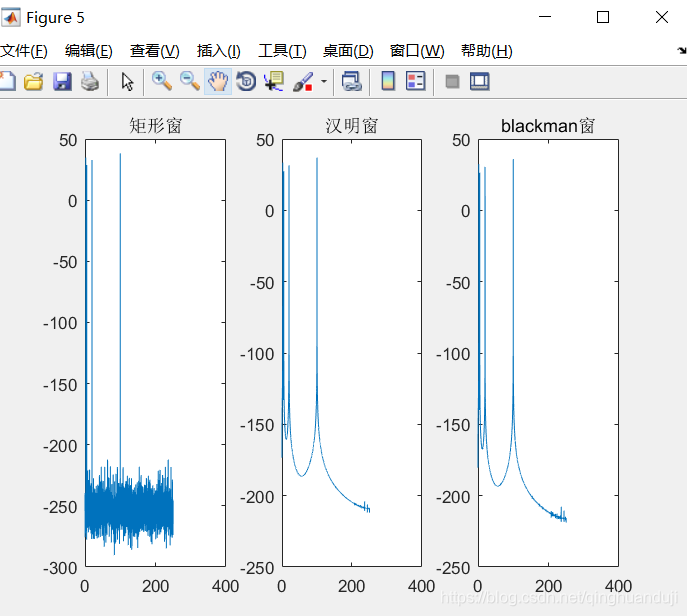The width and height of the screenshot is (687, 616).
Task: Open the 帮助(H) menu
Action: coord(487,51)
